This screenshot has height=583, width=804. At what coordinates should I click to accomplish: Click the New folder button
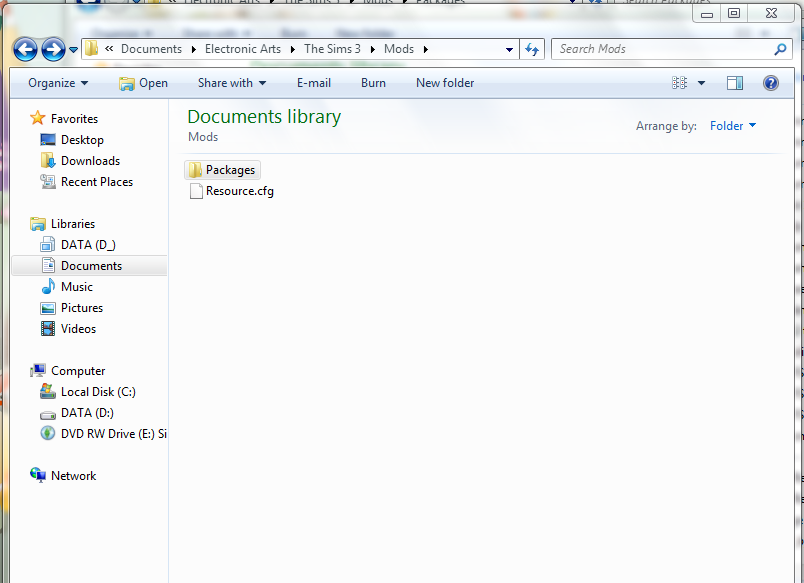(x=445, y=83)
